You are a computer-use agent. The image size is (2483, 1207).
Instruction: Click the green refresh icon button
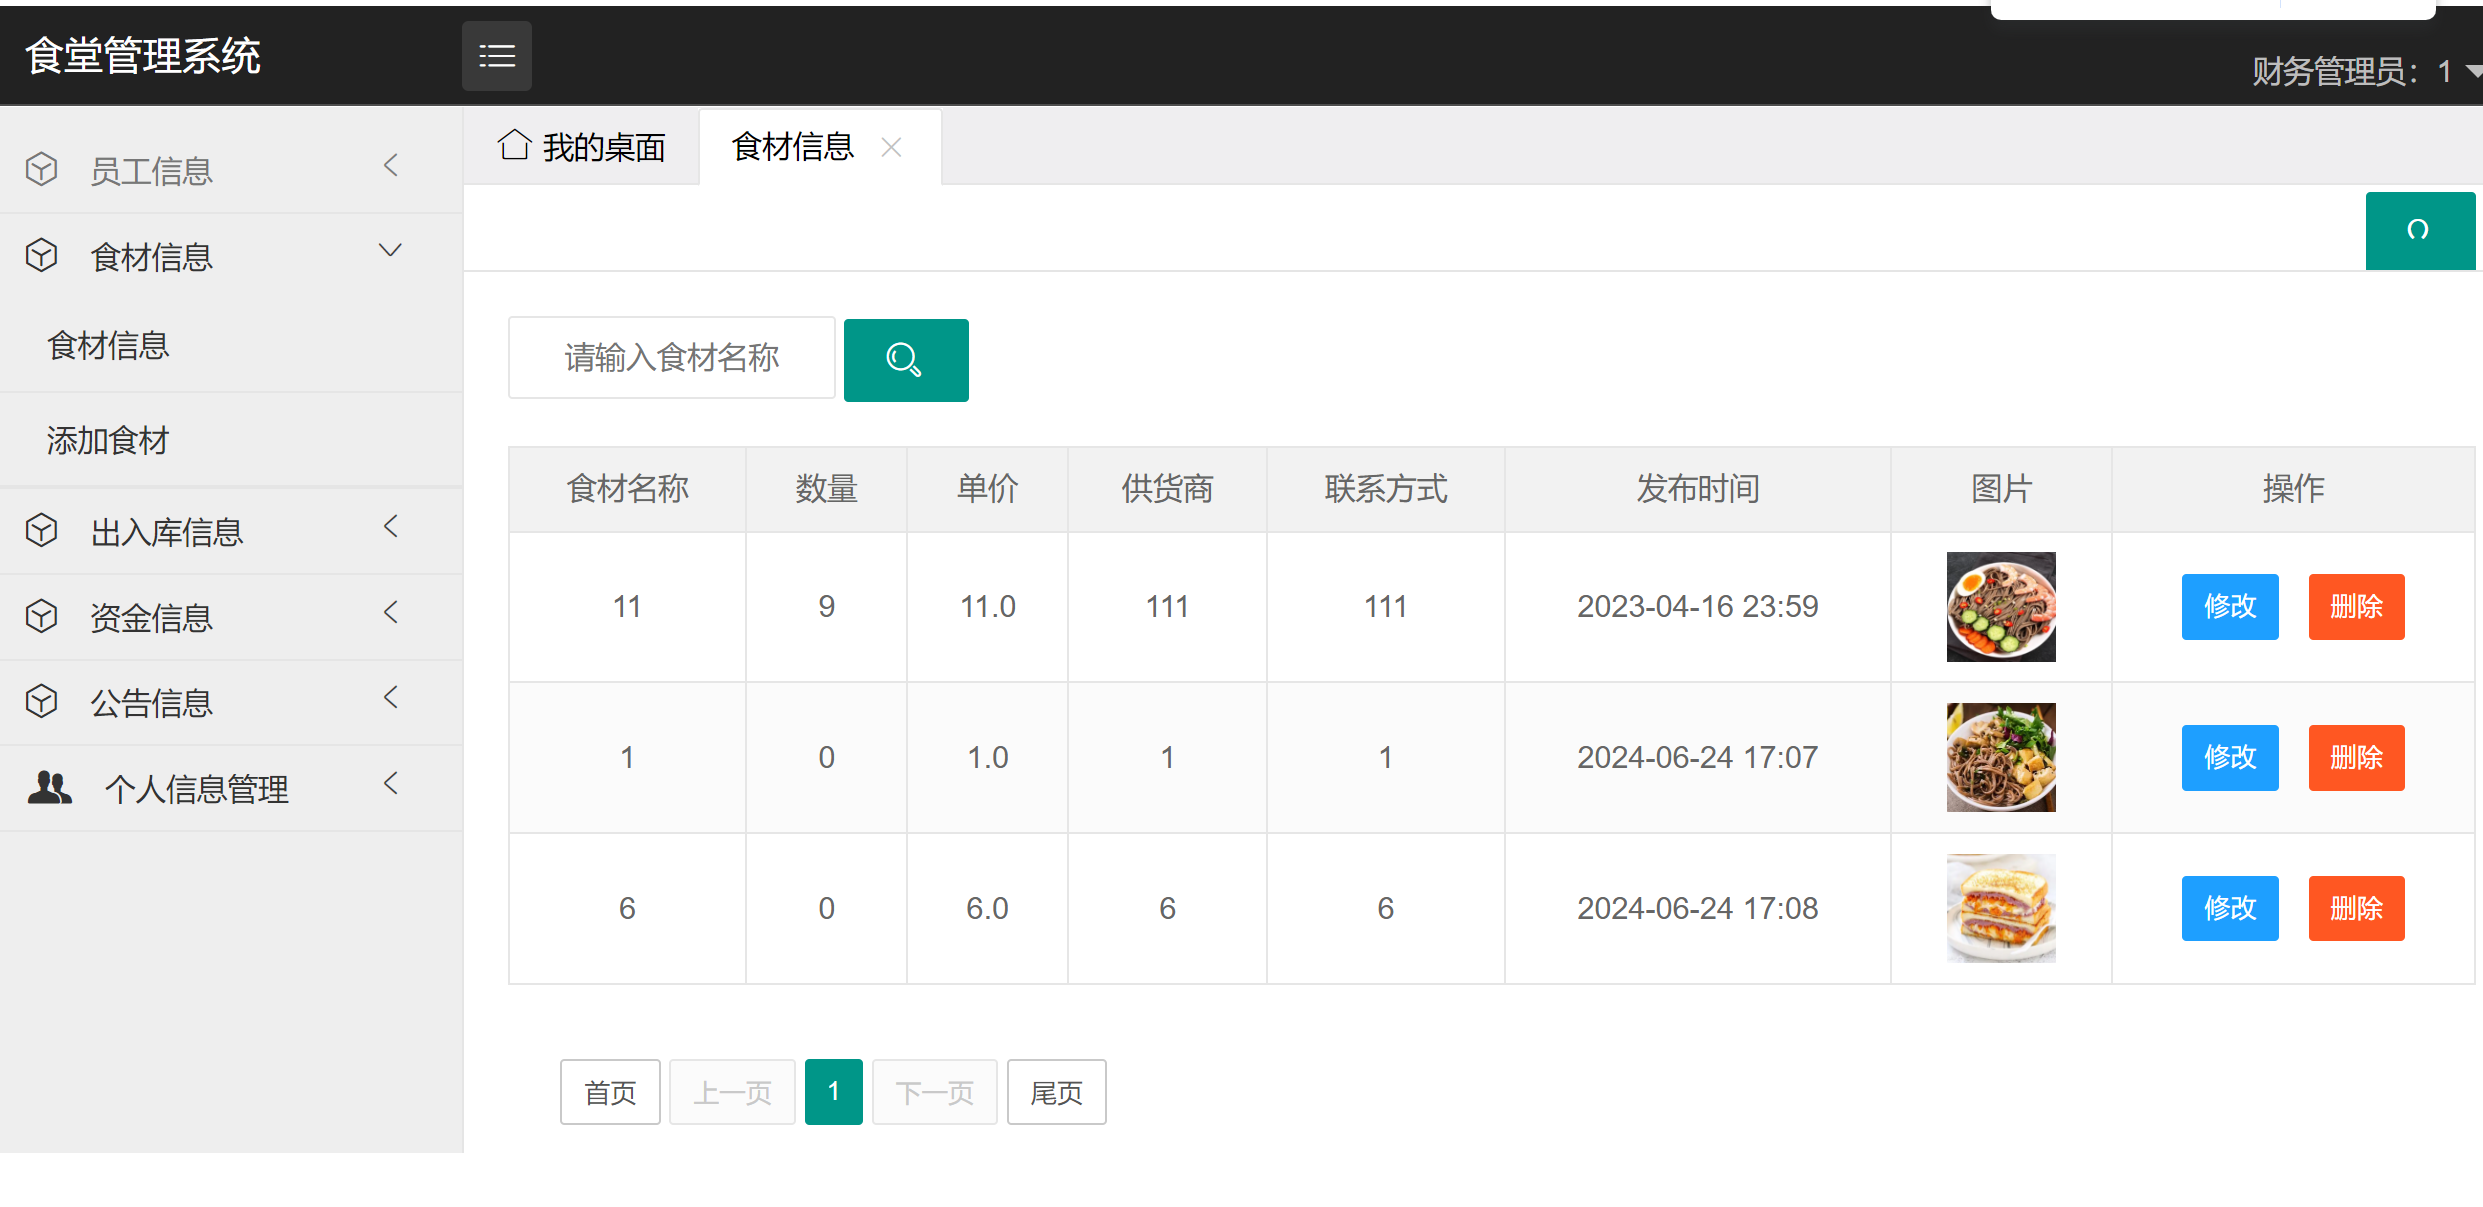pyautogui.click(x=2418, y=231)
